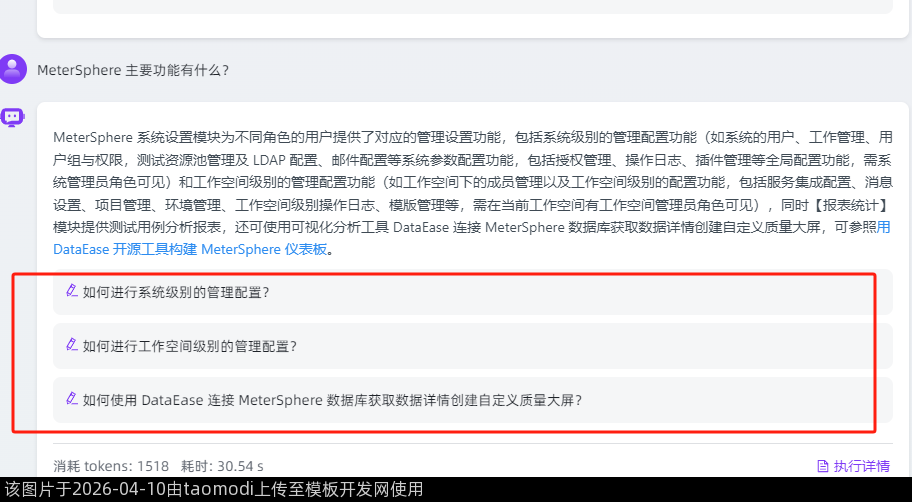Click the document icon next to 执行详情
Screen dimensions: 912x502
[x=822, y=466]
